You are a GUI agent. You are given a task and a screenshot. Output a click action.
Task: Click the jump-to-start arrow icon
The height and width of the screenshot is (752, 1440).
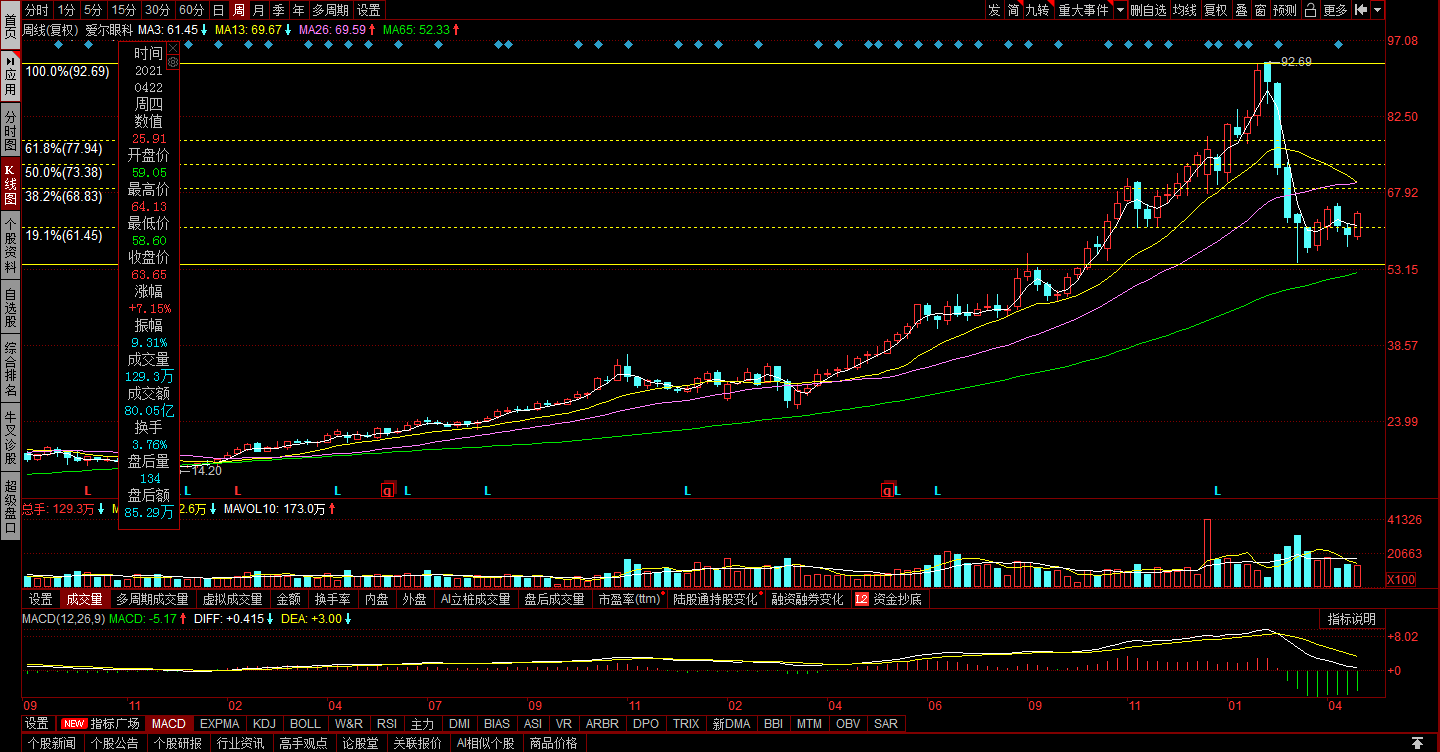click(1361, 10)
